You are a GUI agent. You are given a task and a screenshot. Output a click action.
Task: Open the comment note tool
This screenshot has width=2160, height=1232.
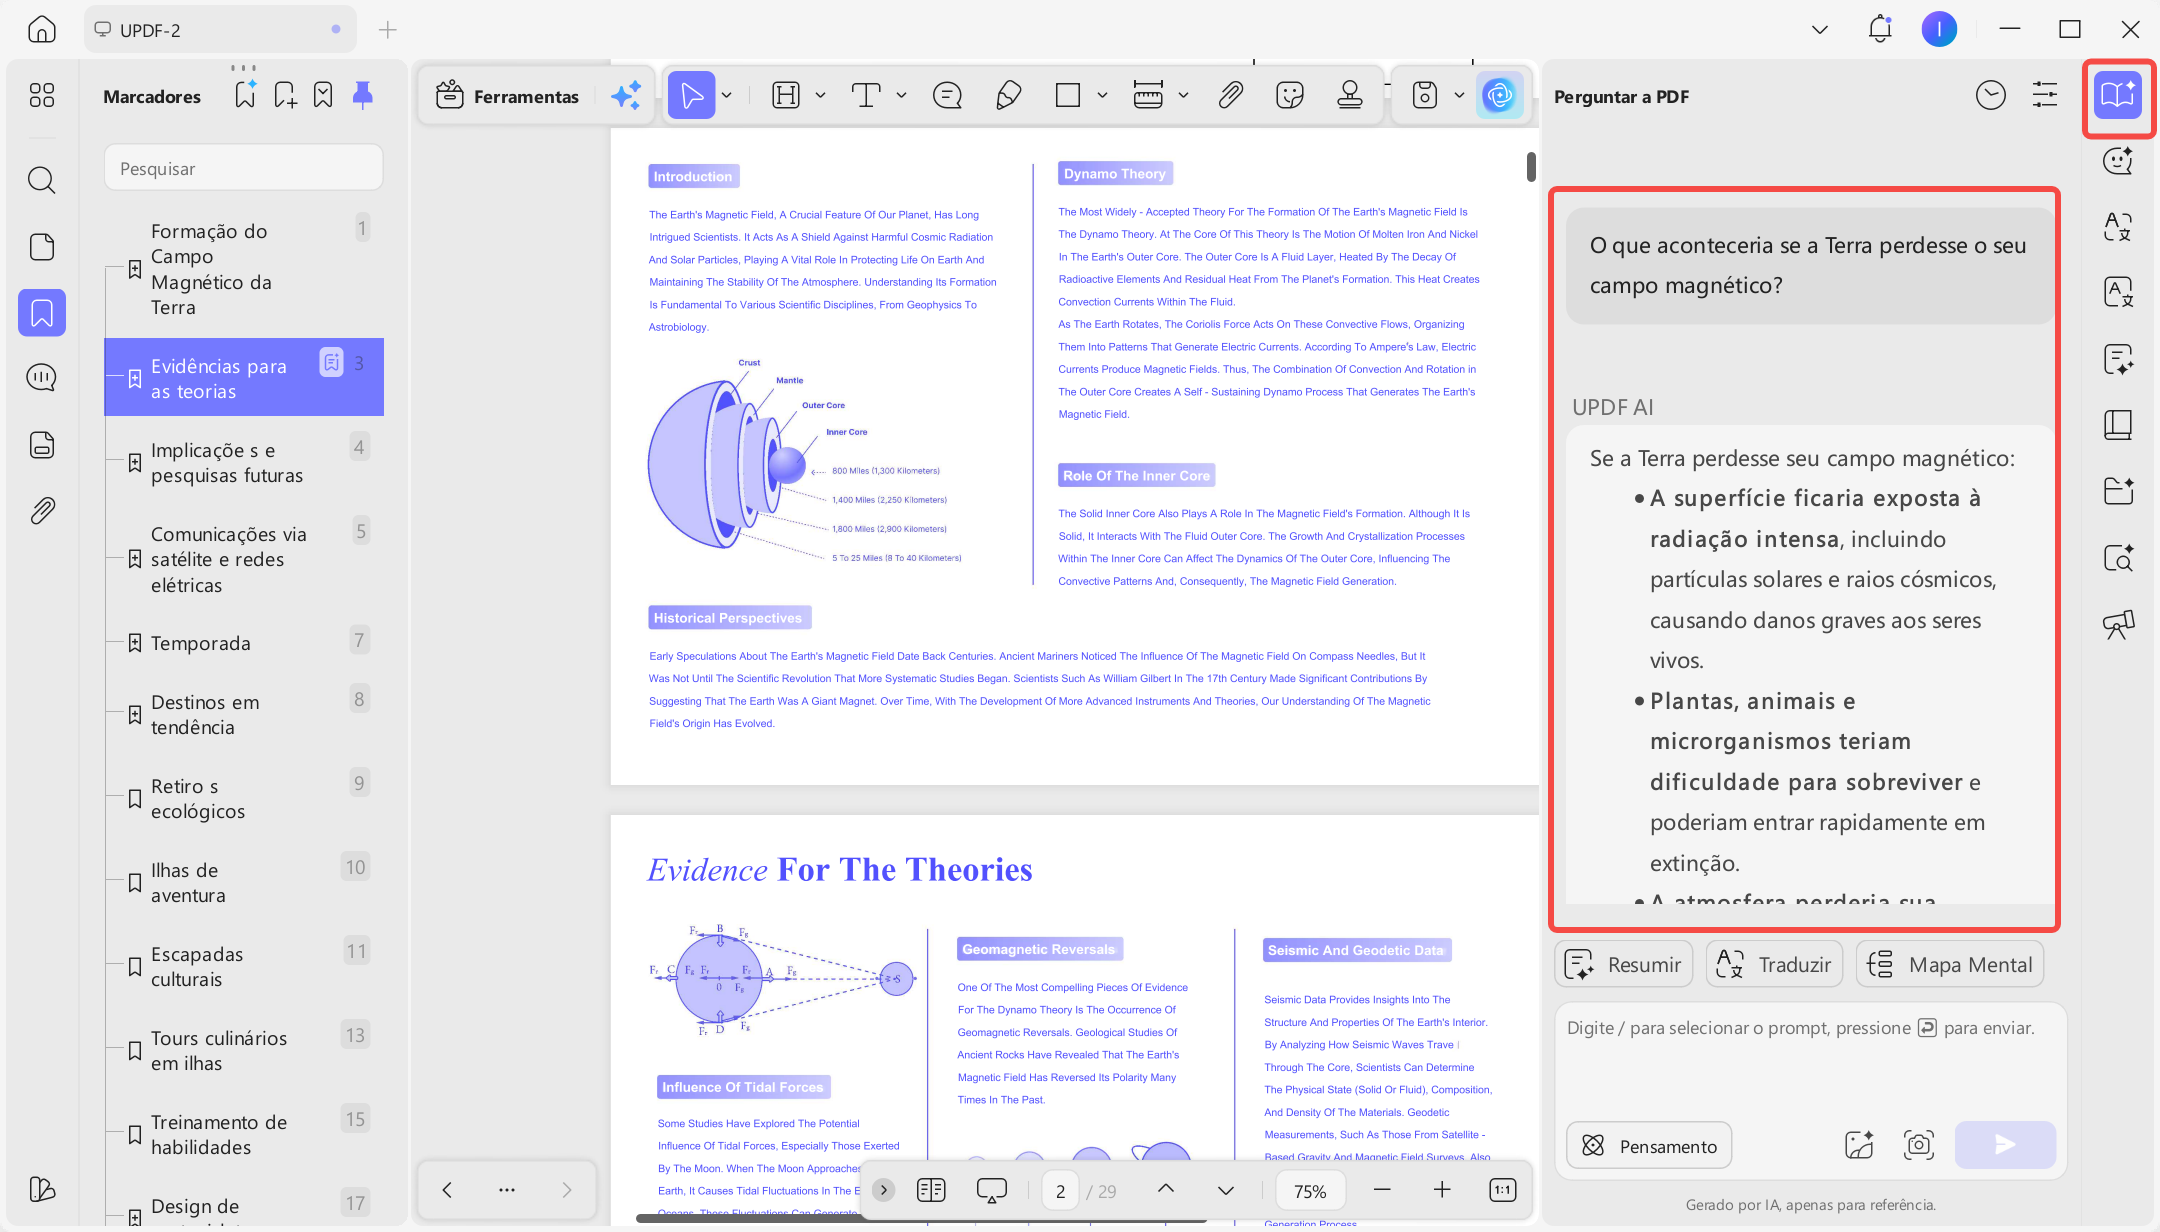click(947, 96)
